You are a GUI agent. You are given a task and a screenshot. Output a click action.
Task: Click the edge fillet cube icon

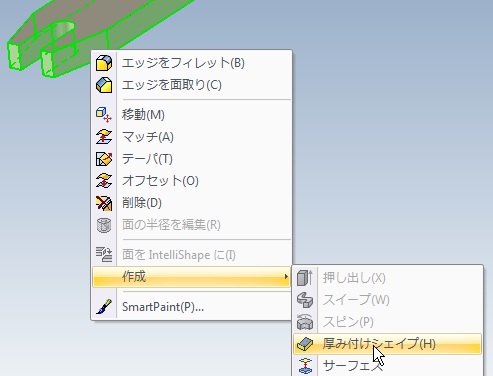pos(104,63)
